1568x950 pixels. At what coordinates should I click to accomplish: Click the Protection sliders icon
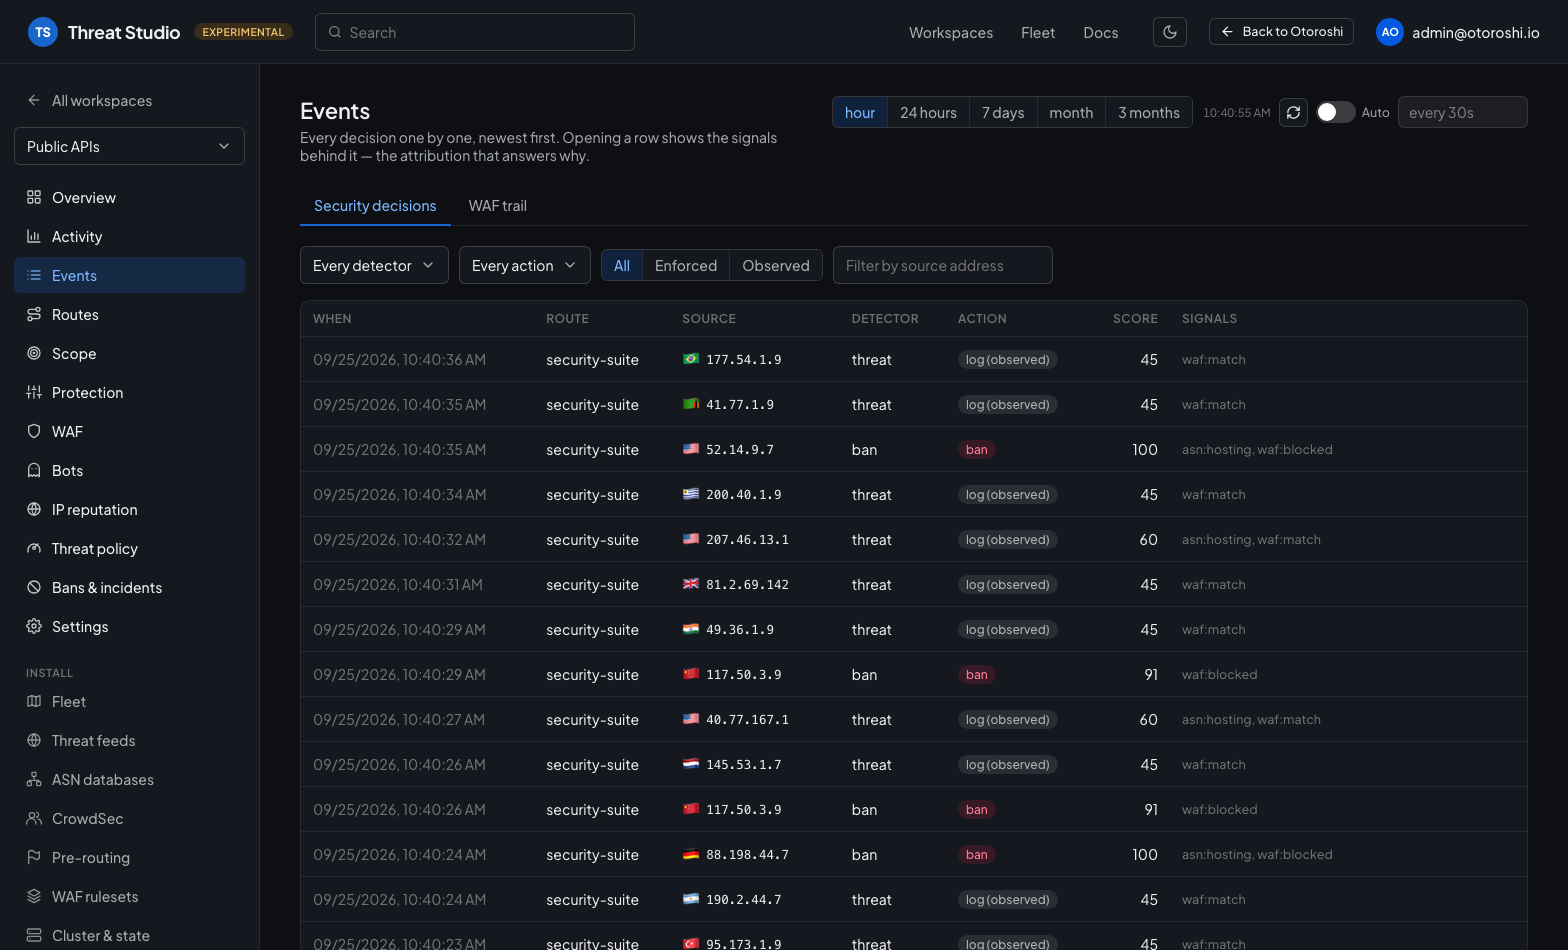[34, 392]
